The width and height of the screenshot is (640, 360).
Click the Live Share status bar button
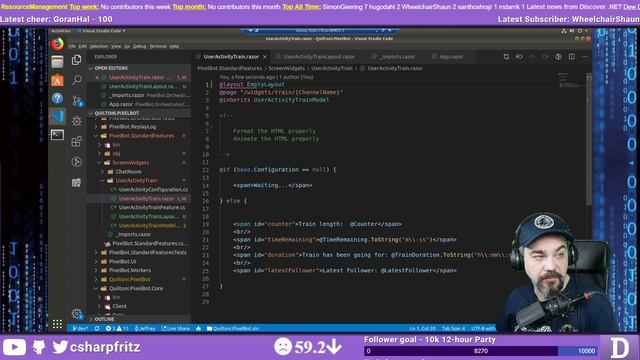point(176,328)
